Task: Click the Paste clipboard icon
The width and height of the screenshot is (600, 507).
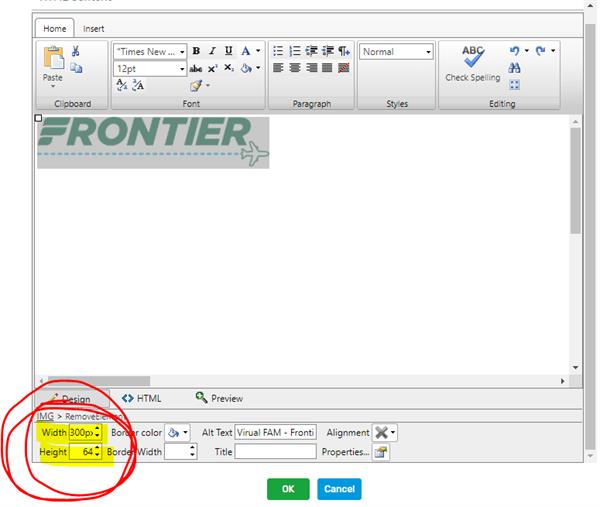Action: pos(54,58)
